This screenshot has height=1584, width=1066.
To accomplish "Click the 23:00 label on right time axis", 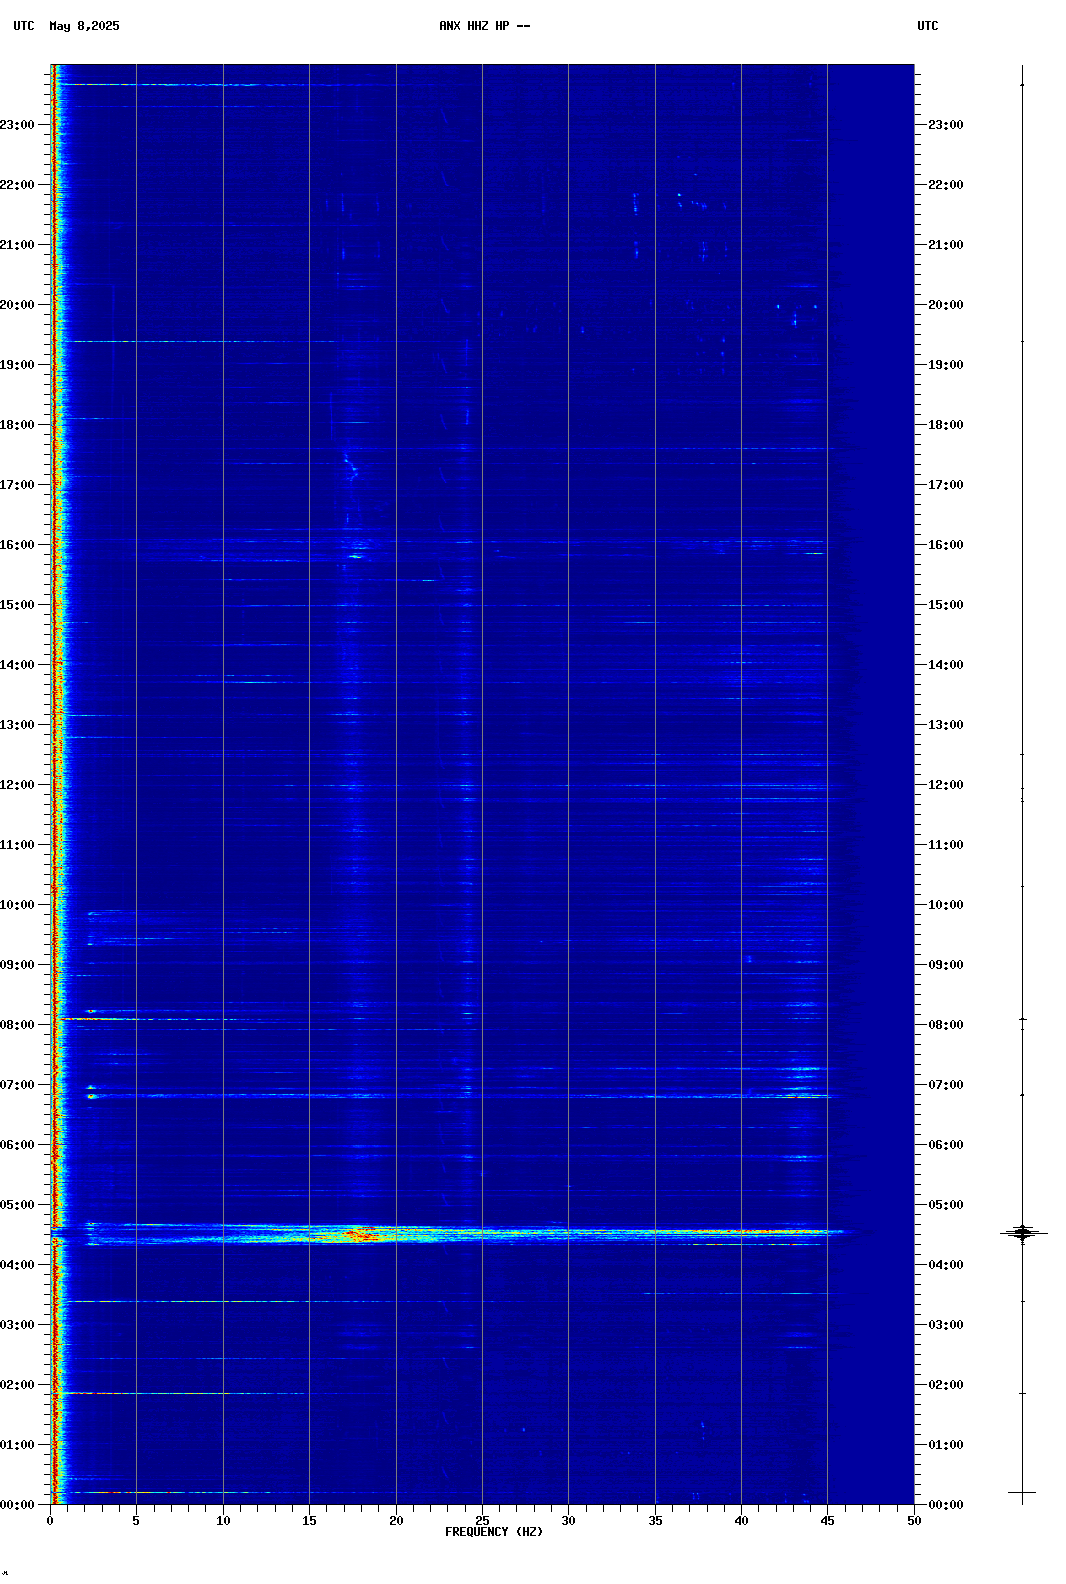I will (946, 125).
